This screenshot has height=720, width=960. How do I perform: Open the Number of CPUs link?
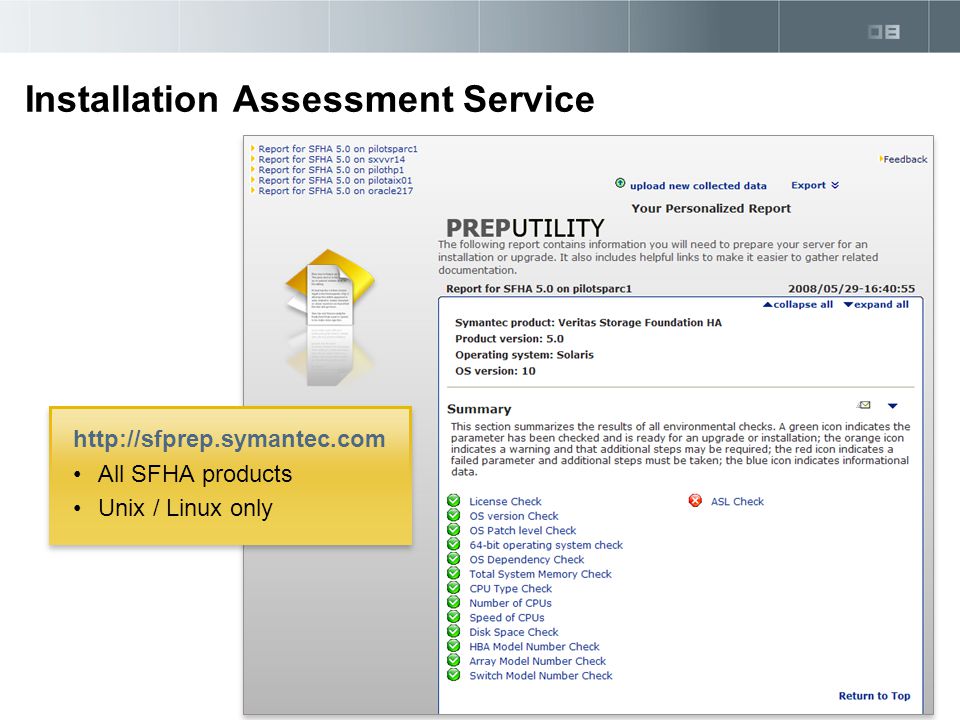(510, 603)
